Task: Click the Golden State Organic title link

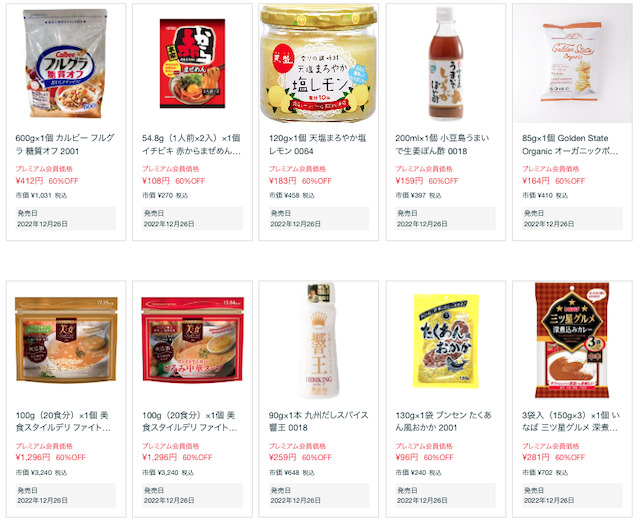Action: [x=570, y=144]
